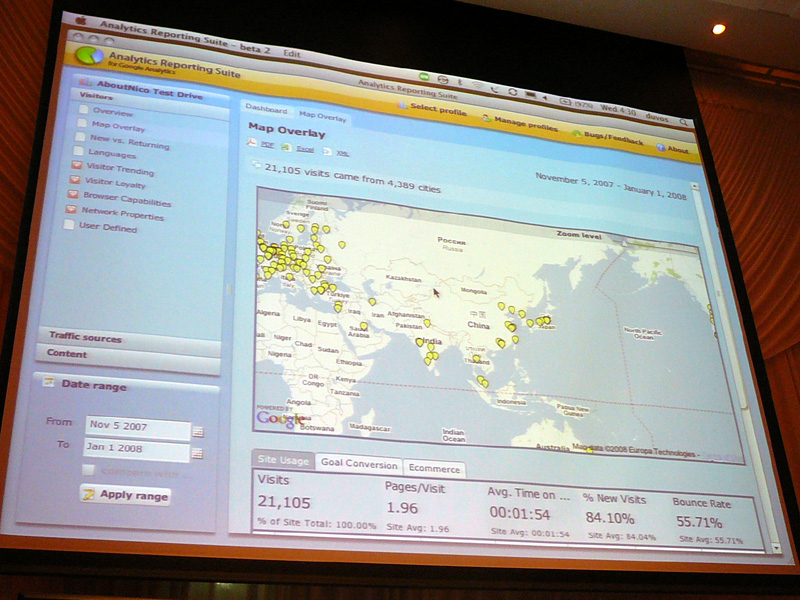Click the sync arrows menu bar icon
The height and width of the screenshot is (600, 800).
coord(512,92)
